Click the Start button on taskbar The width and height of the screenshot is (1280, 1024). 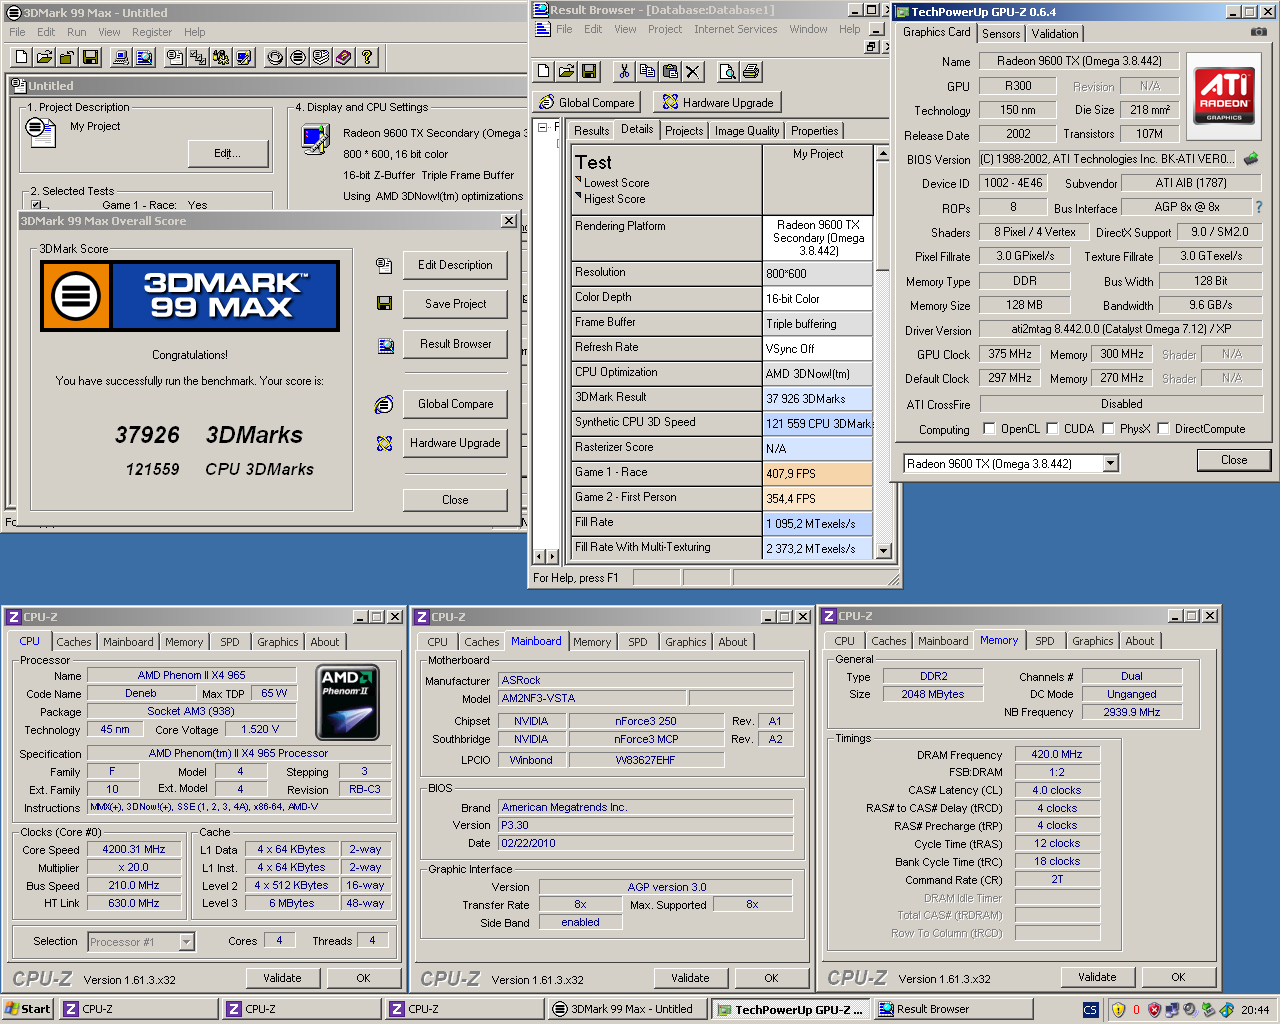[28, 1009]
